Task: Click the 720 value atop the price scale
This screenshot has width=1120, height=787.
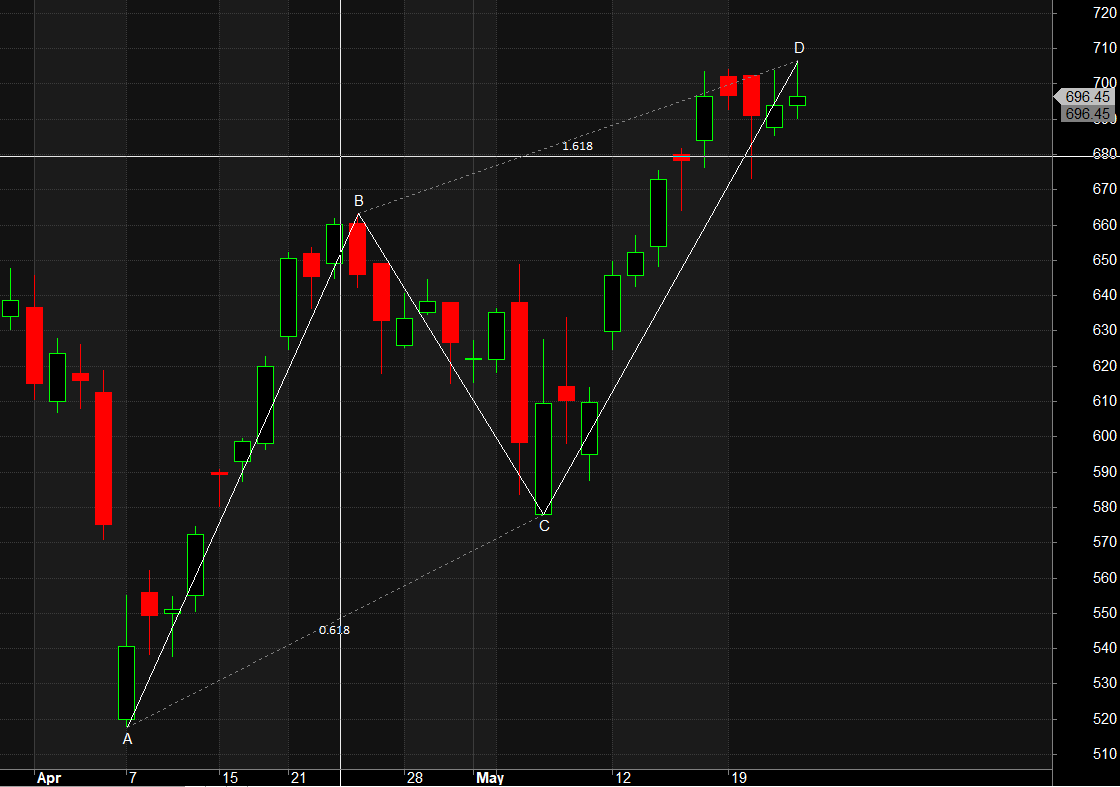Action: coord(1104,13)
